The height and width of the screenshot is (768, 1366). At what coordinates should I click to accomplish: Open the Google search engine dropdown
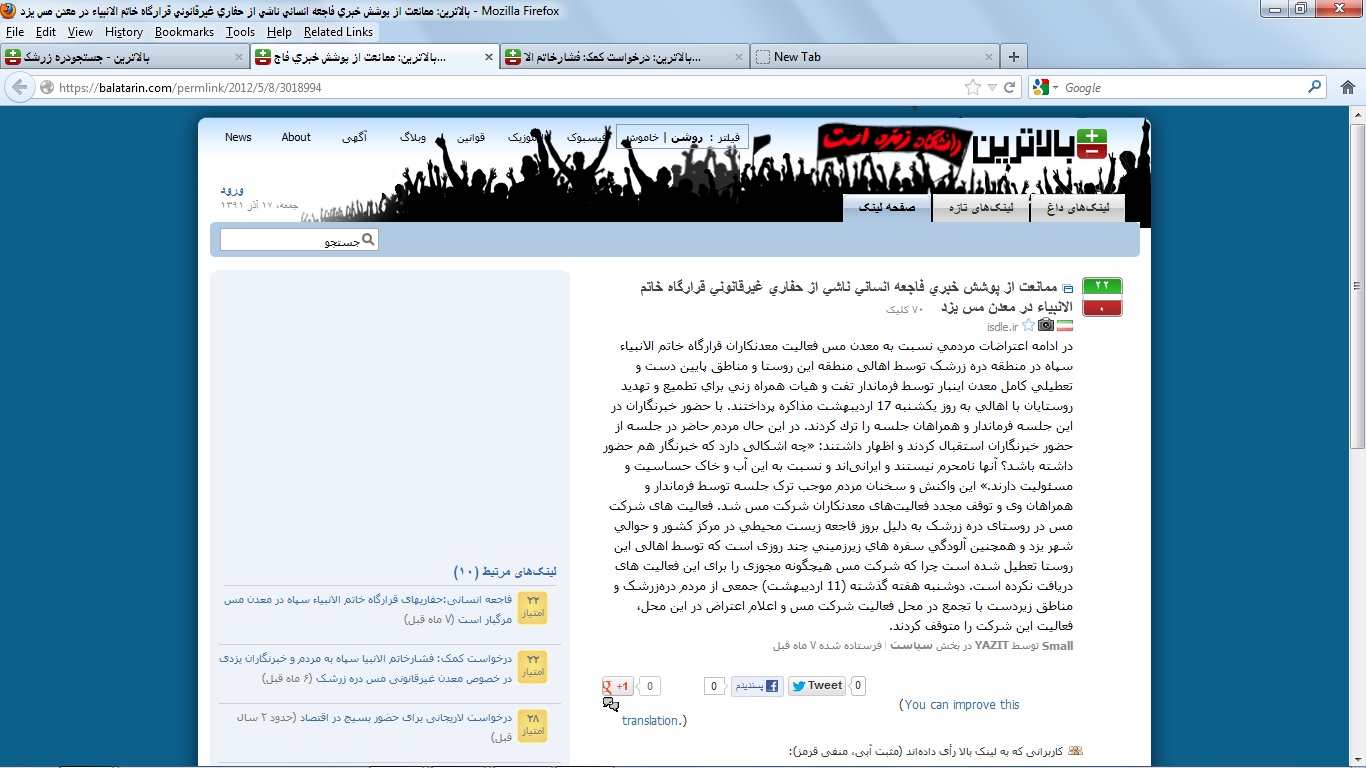click(x=1047, y=87)
